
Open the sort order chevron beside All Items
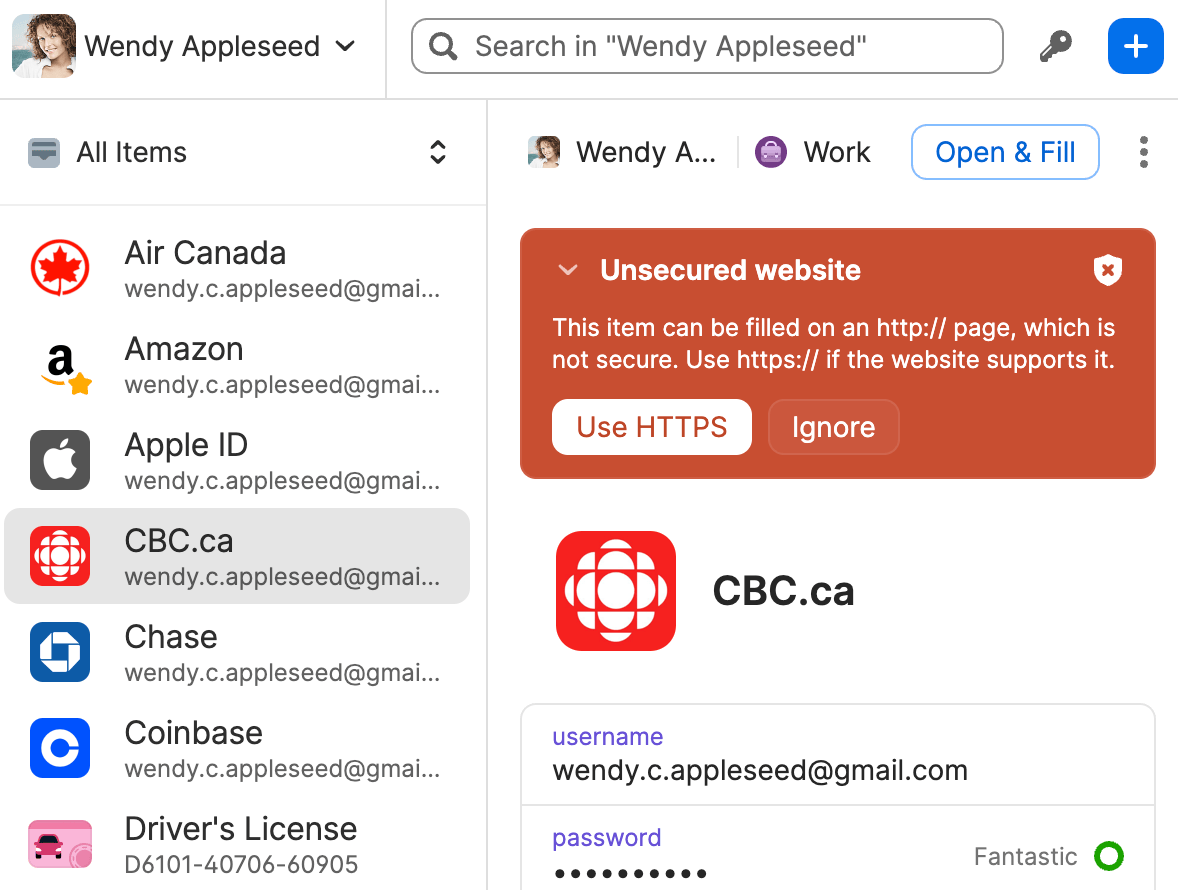point(438,152)
